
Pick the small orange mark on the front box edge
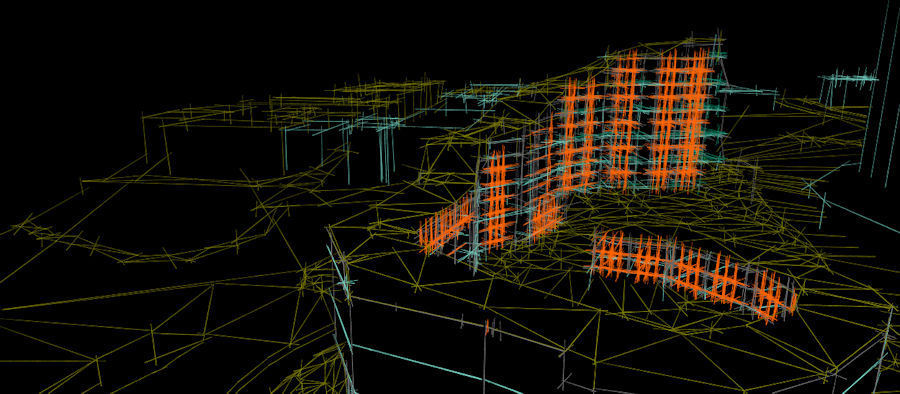[487, 327]
